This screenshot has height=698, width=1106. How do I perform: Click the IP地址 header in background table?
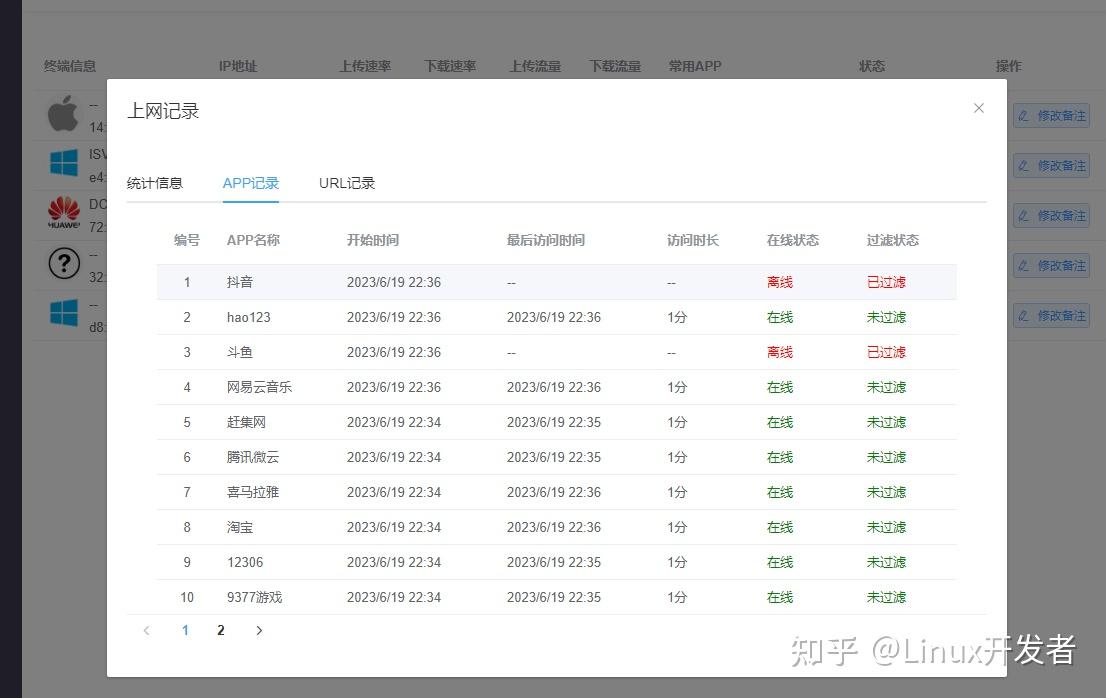click(238, 66)
